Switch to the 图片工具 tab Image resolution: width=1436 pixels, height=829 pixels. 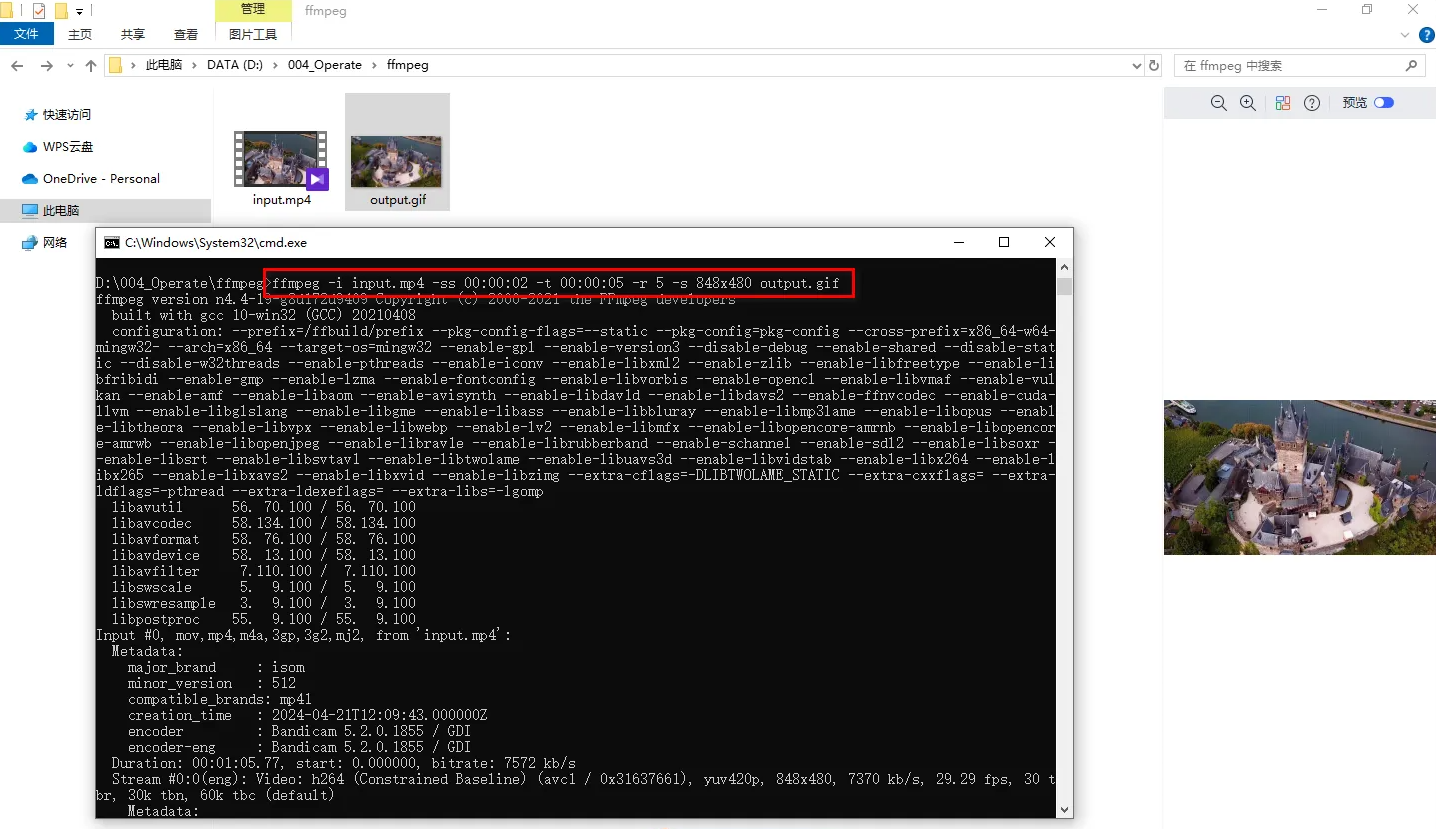pyautogui.click(x=253, y=34)
